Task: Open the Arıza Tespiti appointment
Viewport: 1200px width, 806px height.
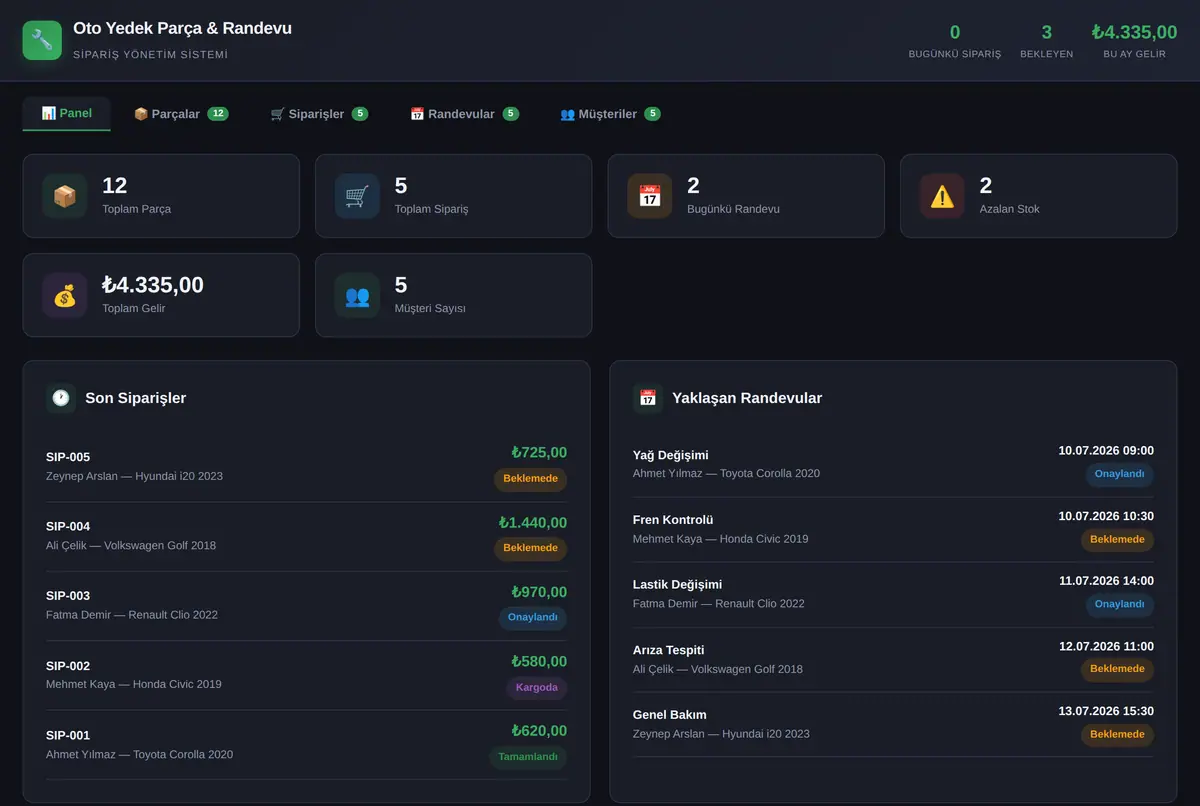Action: click(893, 660)
